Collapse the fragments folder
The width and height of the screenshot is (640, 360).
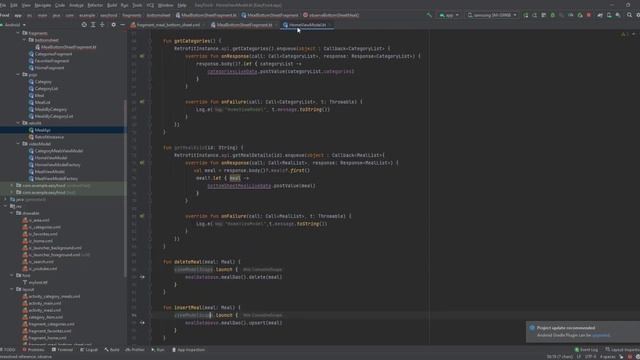click(18, 33)
